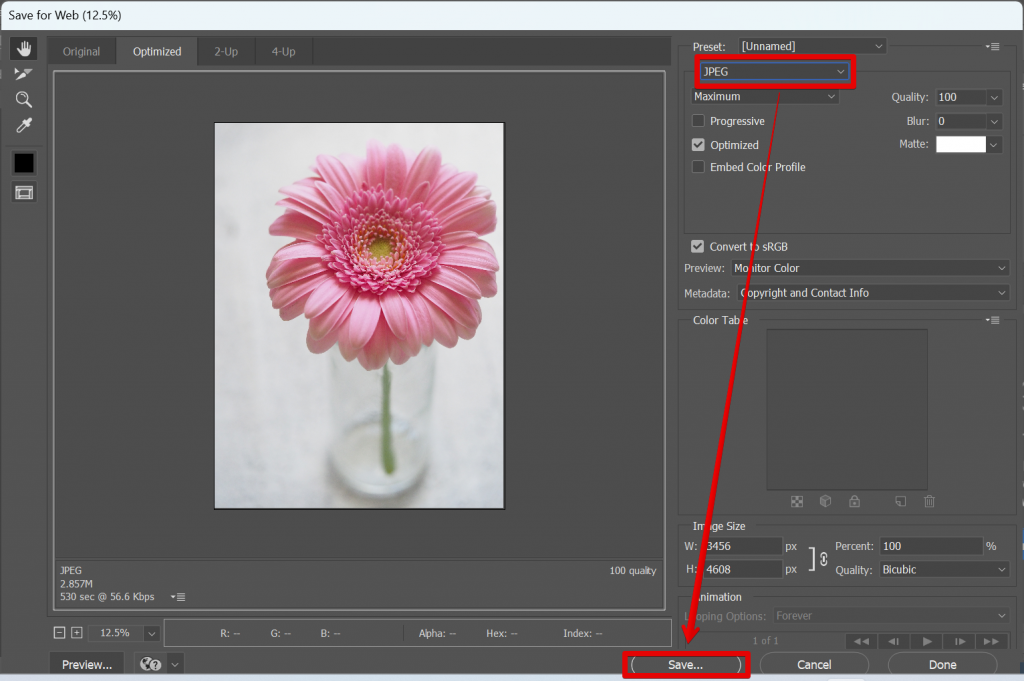Enable the Progressive checkbox
The width and height of the screenshot is (1024, 681).
[x=697, y=120]
